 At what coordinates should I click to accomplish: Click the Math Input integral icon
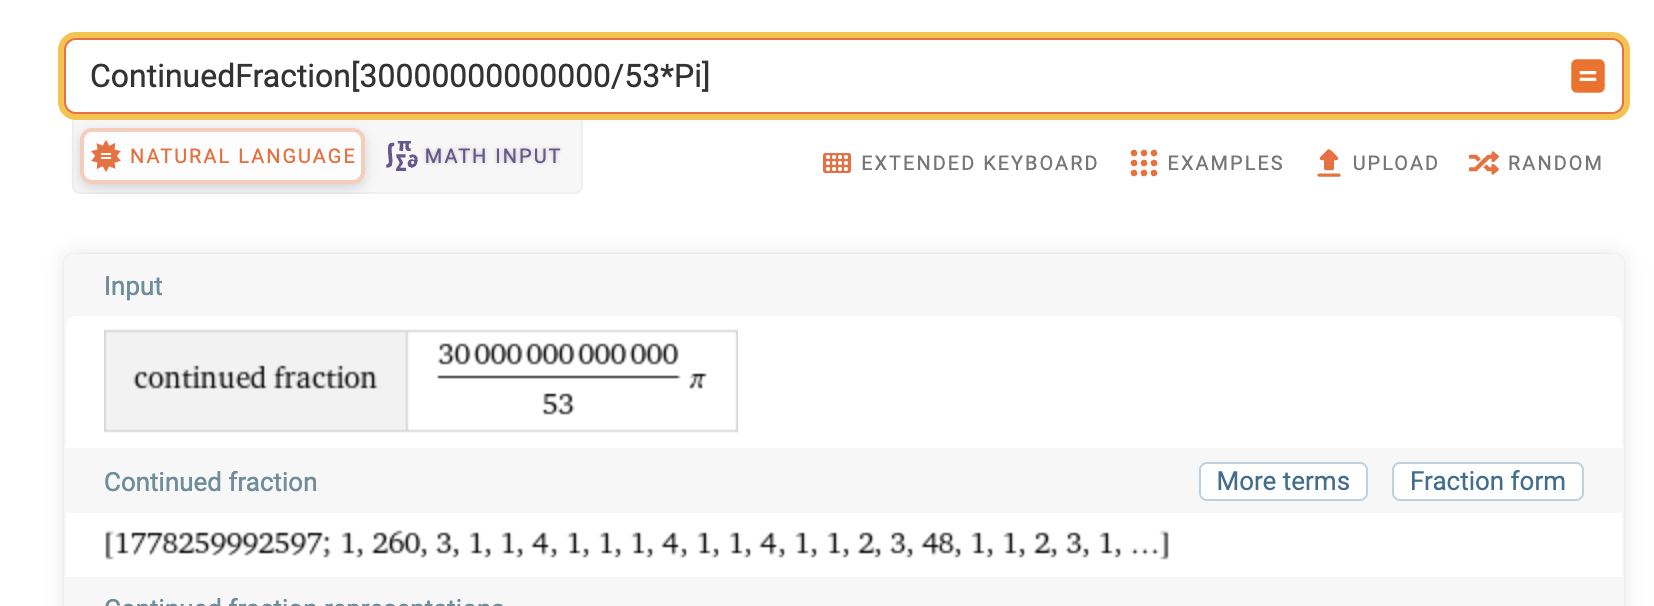tap(401, 156)
